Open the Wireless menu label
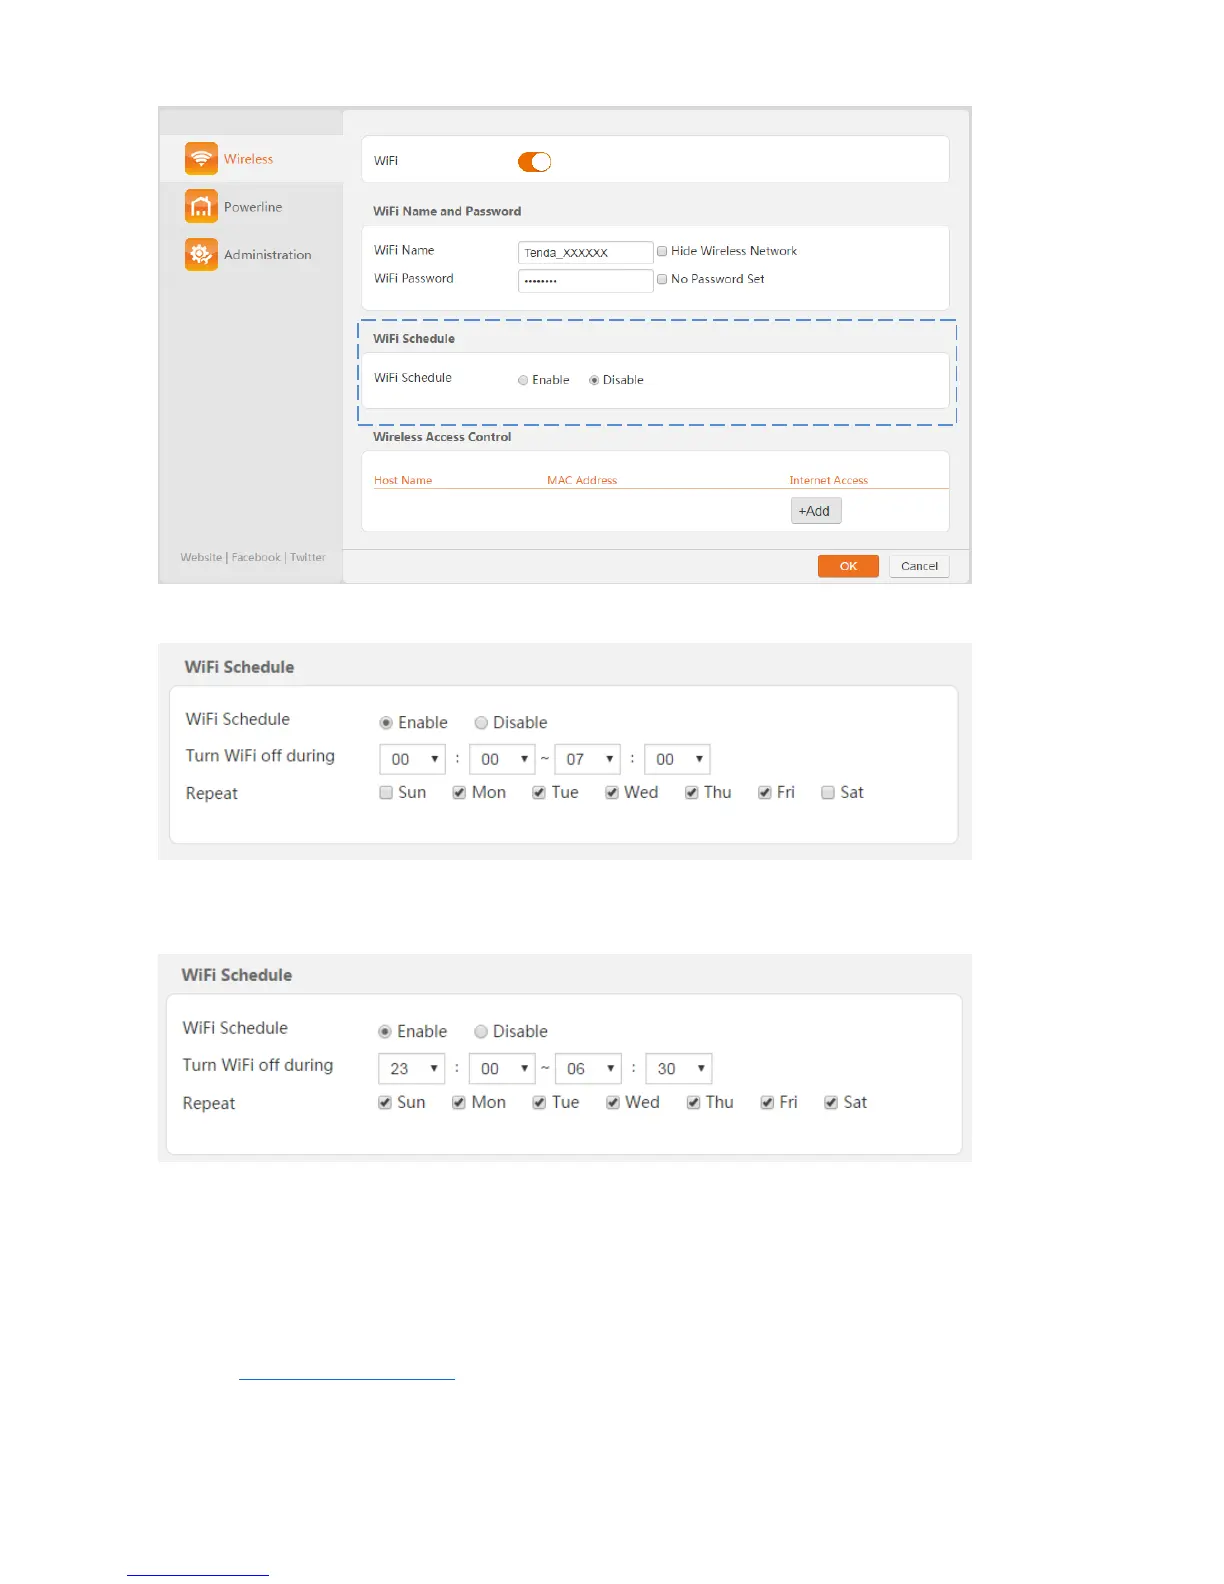 [248, 159]
